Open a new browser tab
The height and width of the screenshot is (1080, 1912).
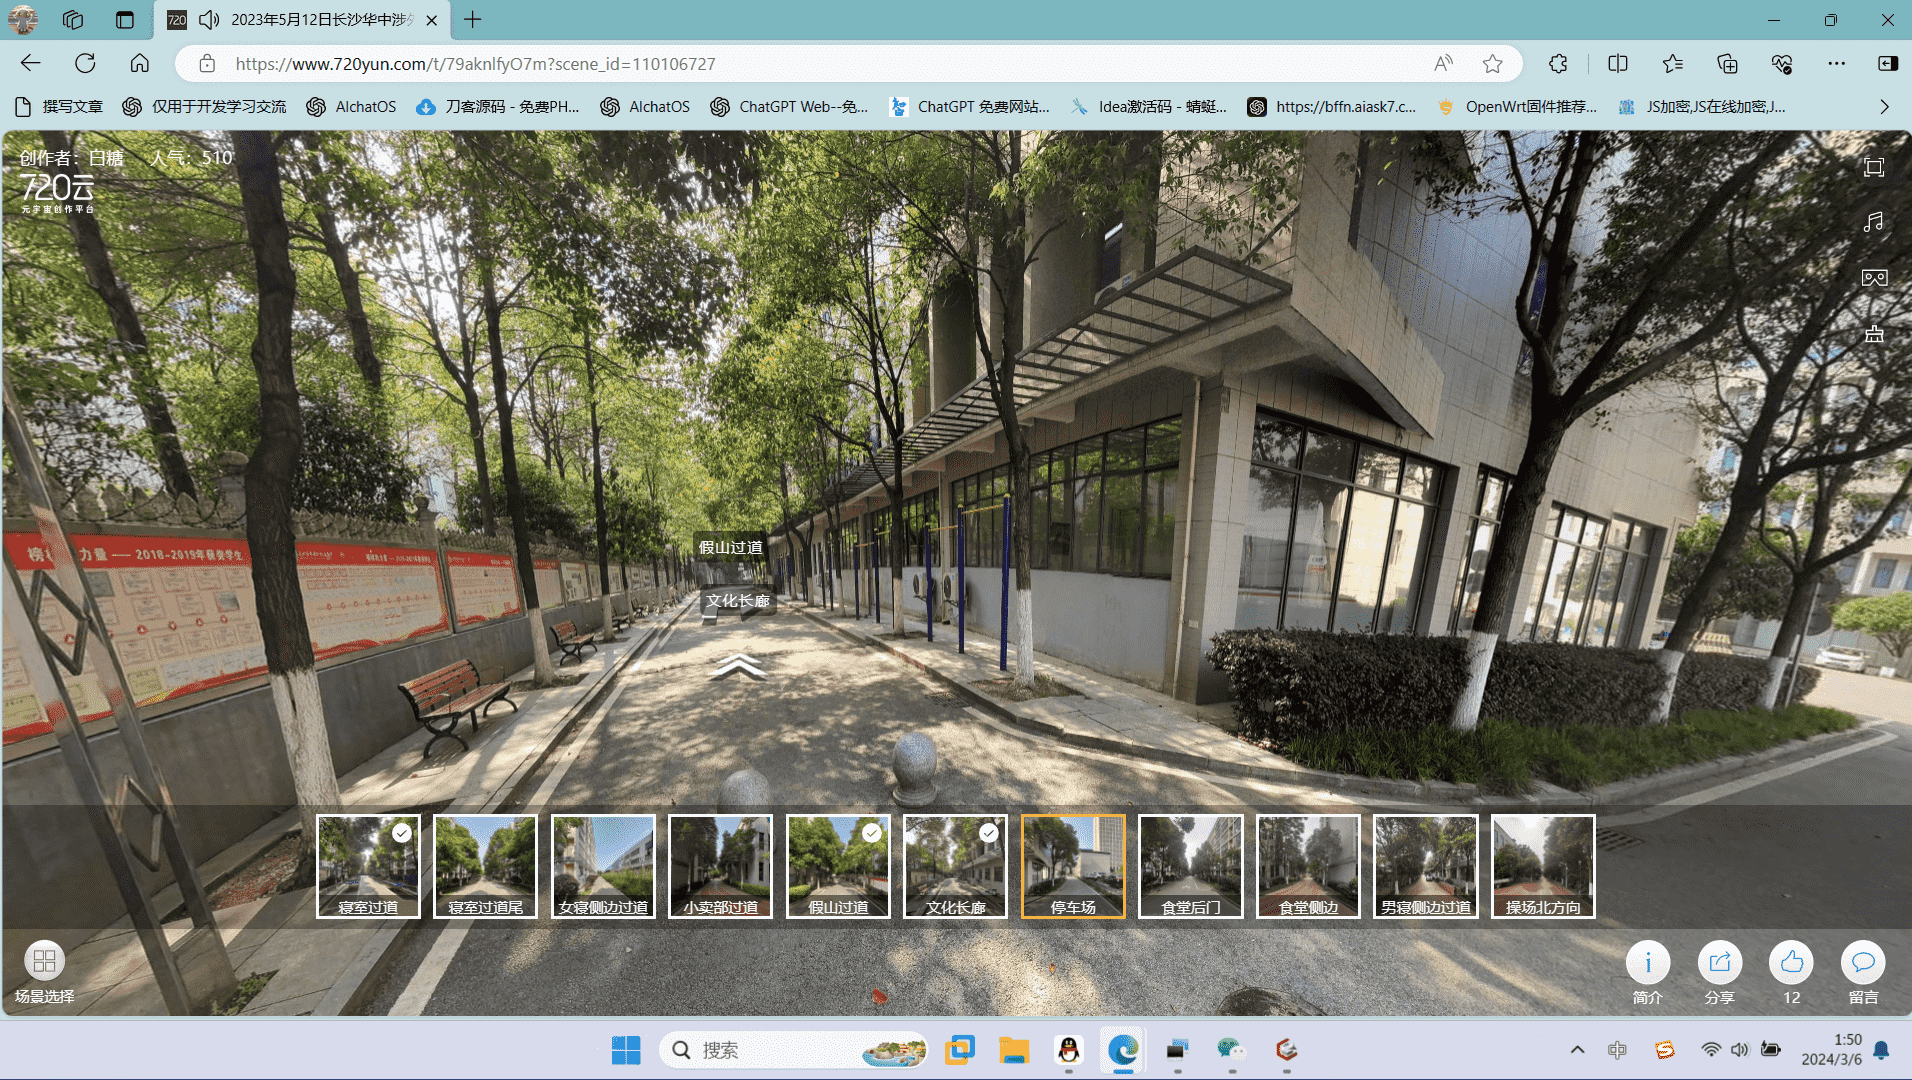(473, 20)
